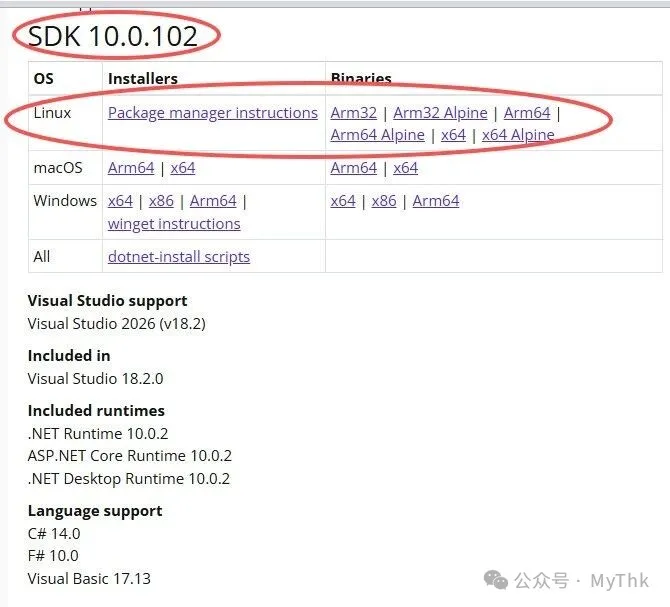Download Linux Arm64 binaries link
Viewport: 670px width, 607px height.
(527, 113)
